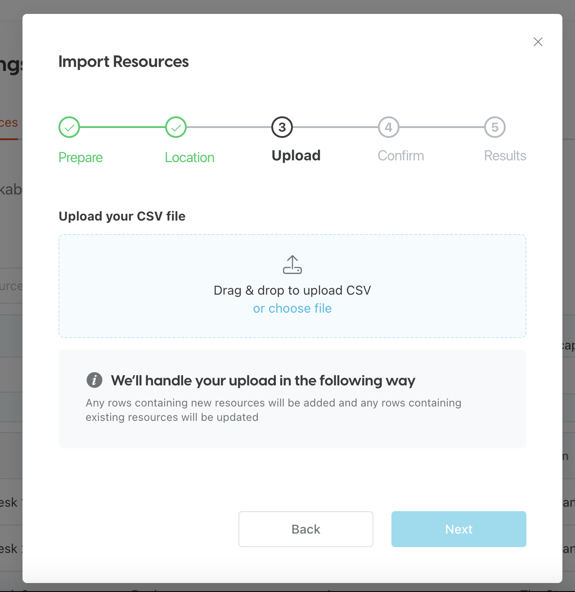Select the Upload step label
The image size is (575, 592).
296,156
